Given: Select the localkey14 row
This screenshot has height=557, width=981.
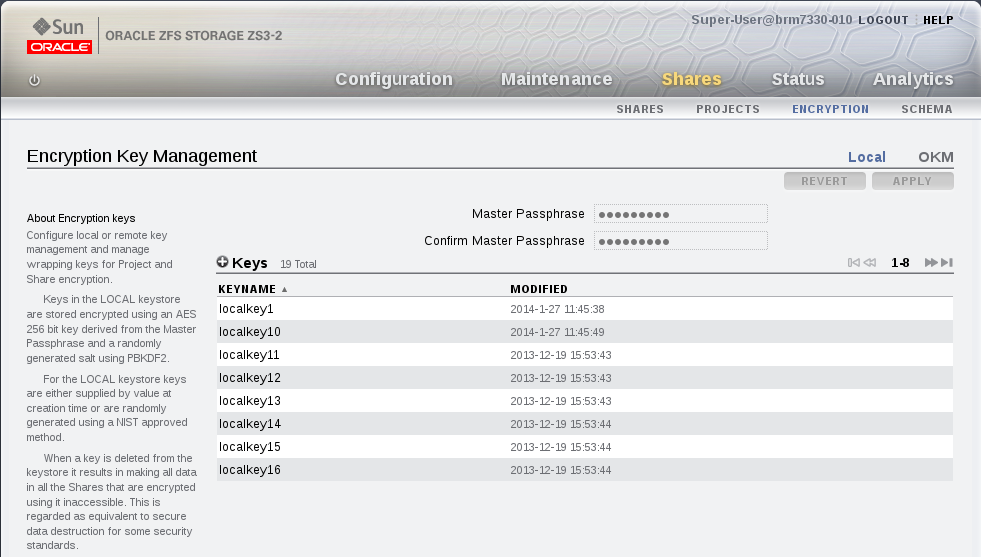Looking at the screenshot, I should 584,424.
